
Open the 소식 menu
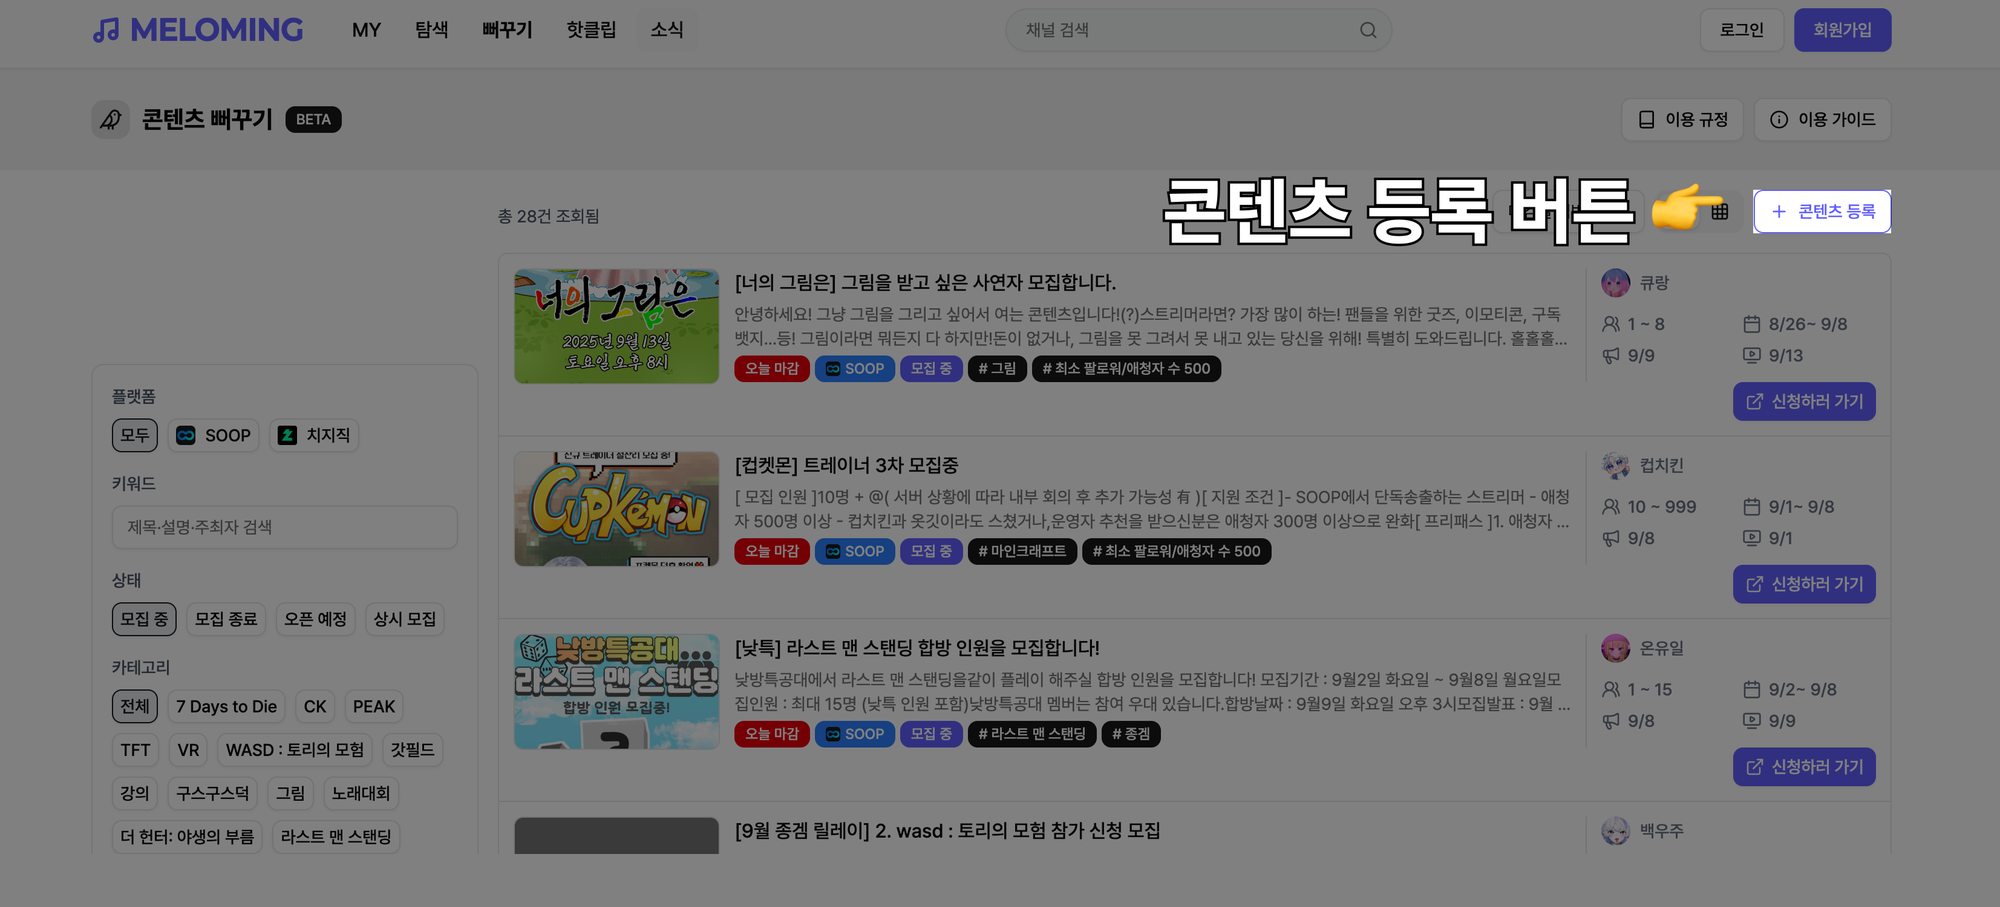667,30
